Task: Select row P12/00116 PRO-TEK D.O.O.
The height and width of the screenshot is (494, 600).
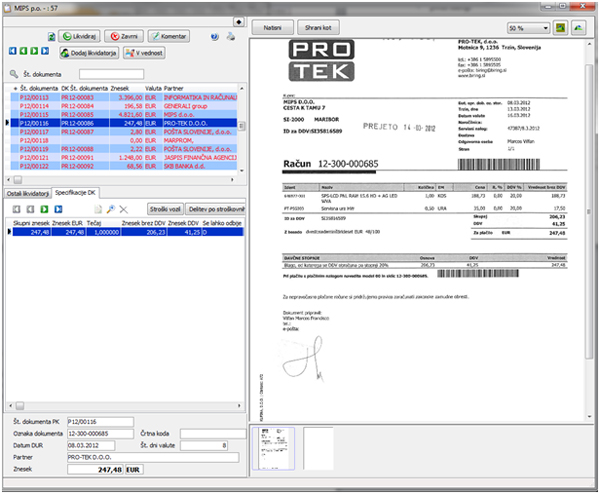Action: point(124,123)
